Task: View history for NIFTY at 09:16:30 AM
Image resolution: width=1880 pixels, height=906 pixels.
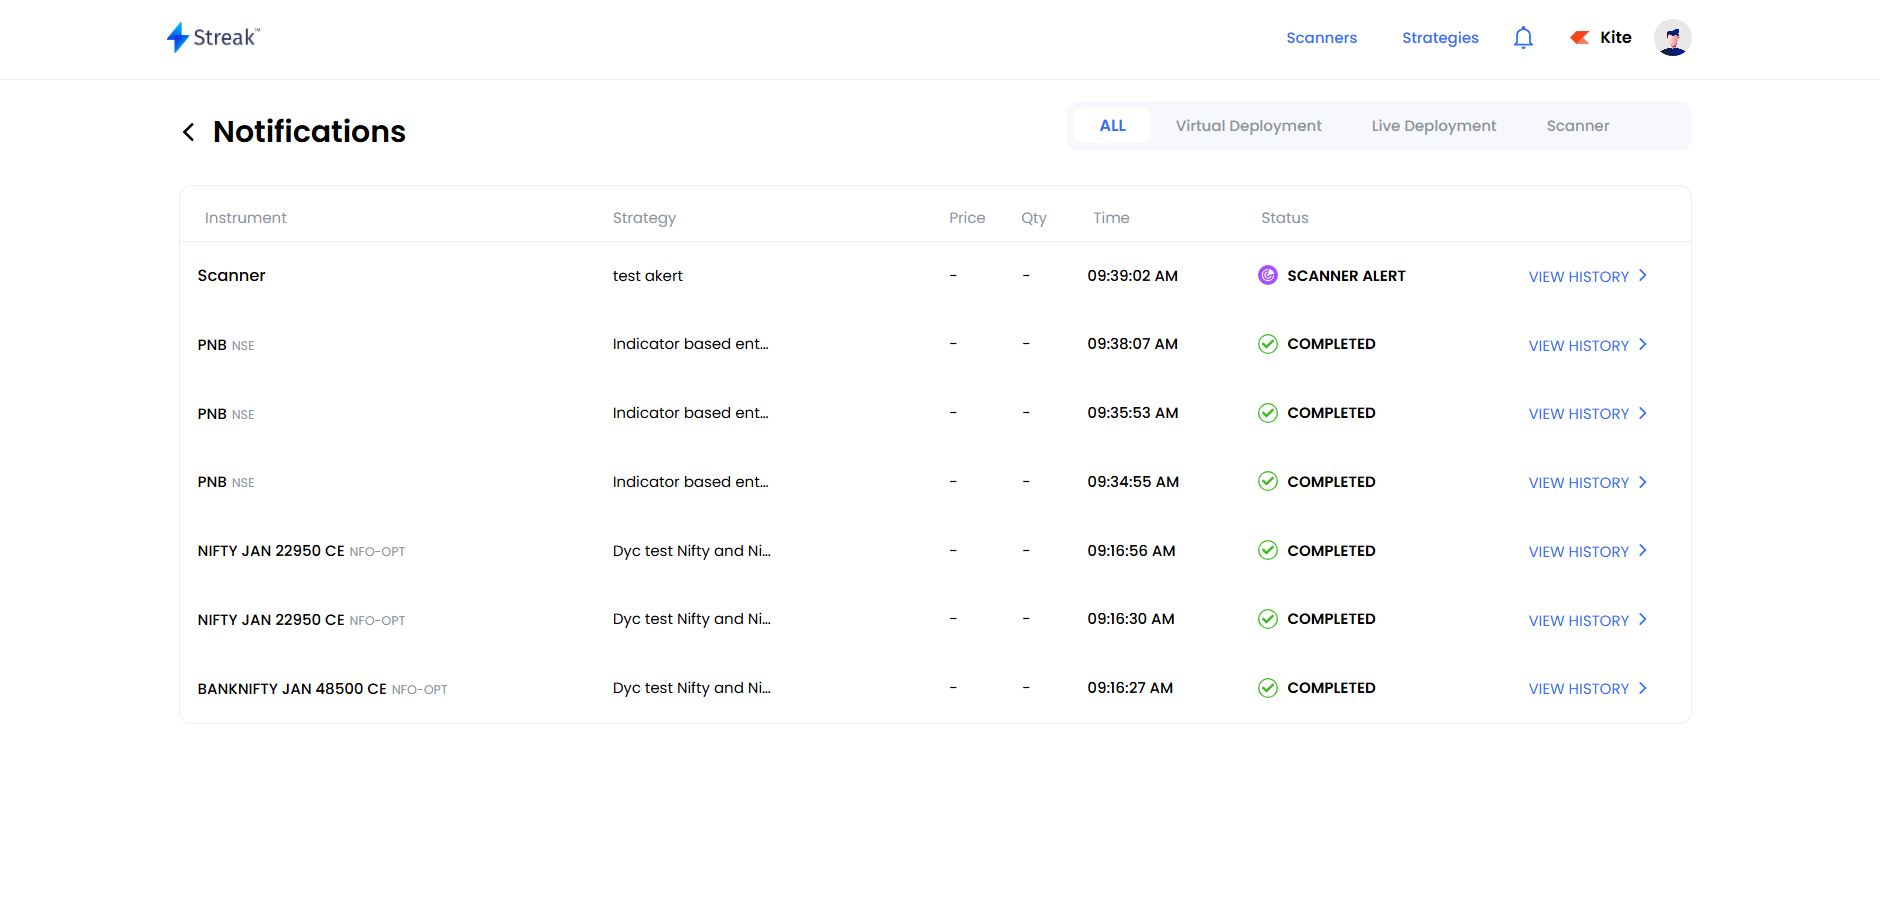Action: (1578, 621)
